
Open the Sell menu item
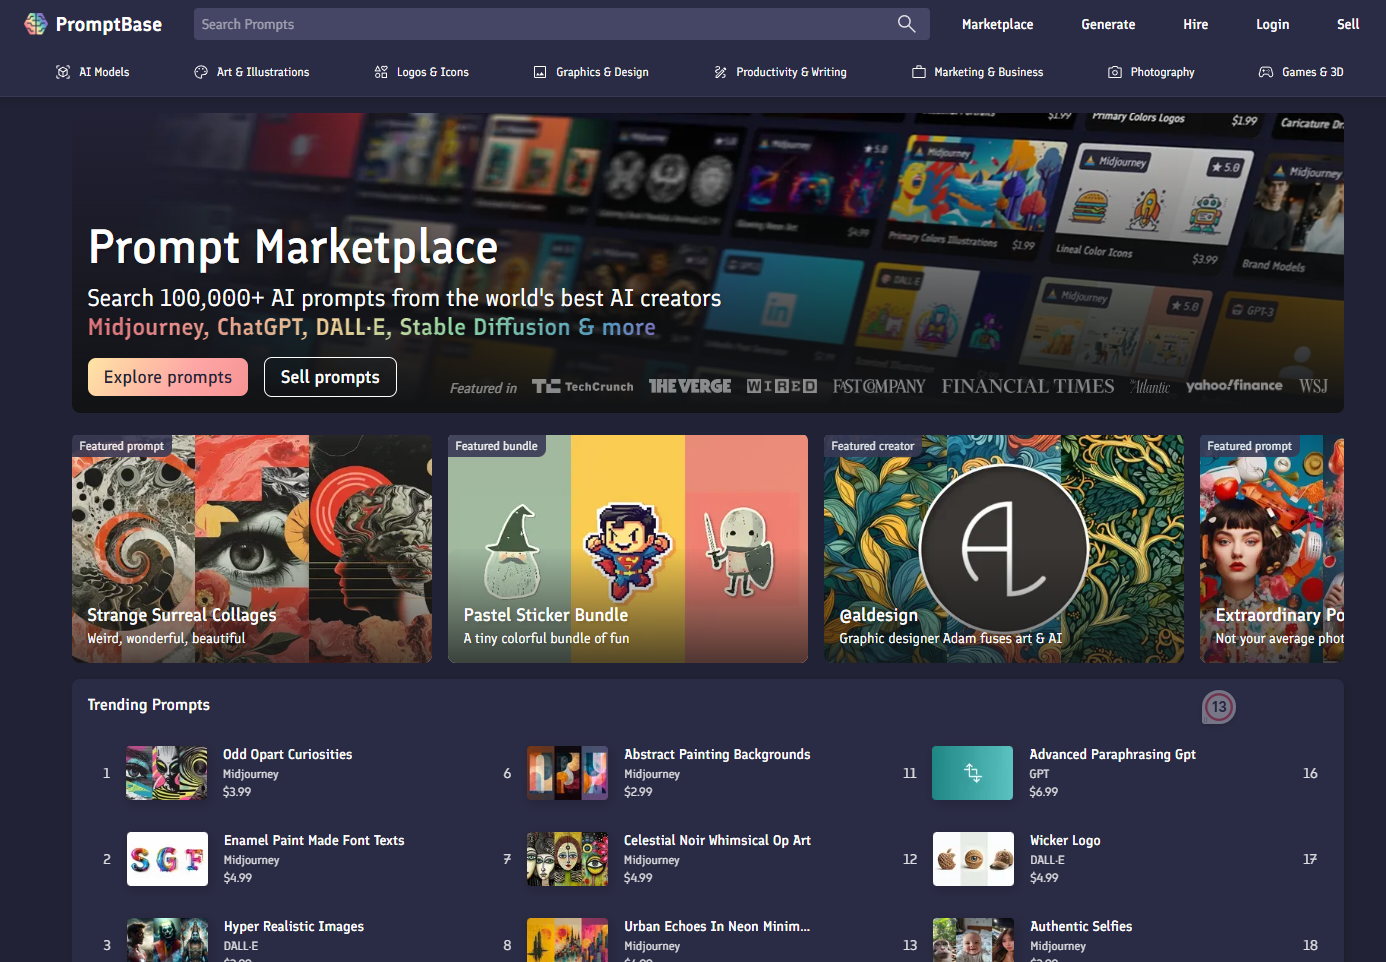[x=1348, y=24]
